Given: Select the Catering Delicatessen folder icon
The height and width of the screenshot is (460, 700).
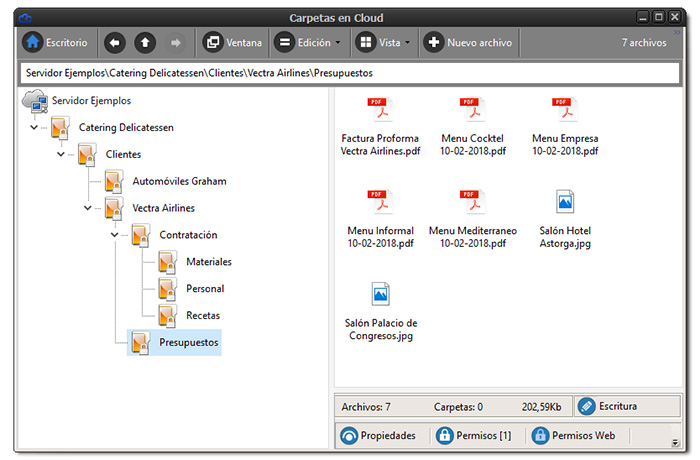Looking at the screenshot, I should click(x=60, y=128).
